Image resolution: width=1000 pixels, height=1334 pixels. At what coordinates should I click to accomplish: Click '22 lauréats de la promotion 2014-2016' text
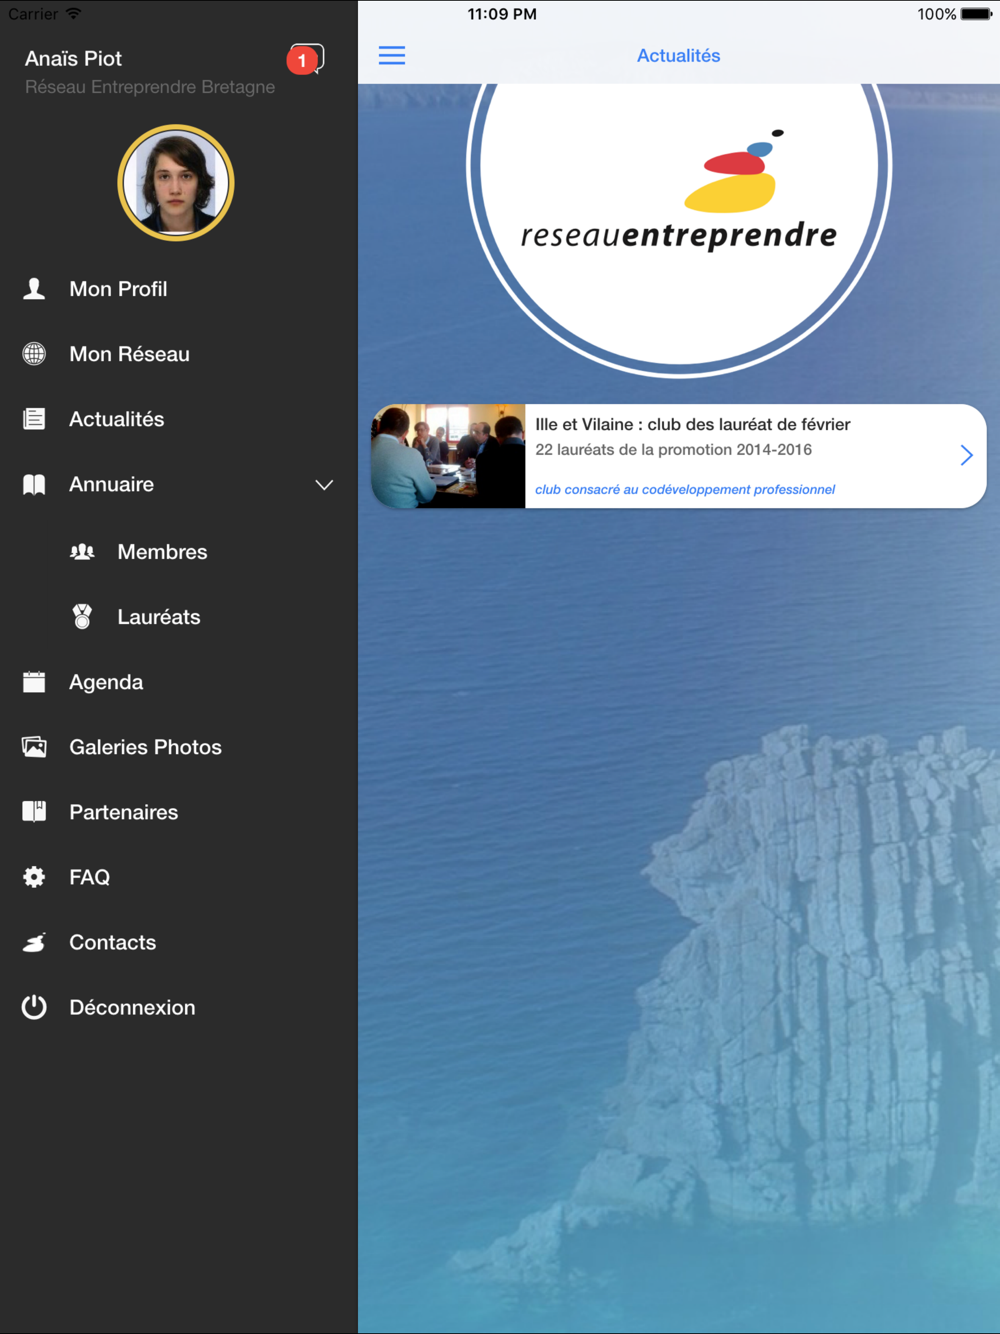tap(673, 450)
